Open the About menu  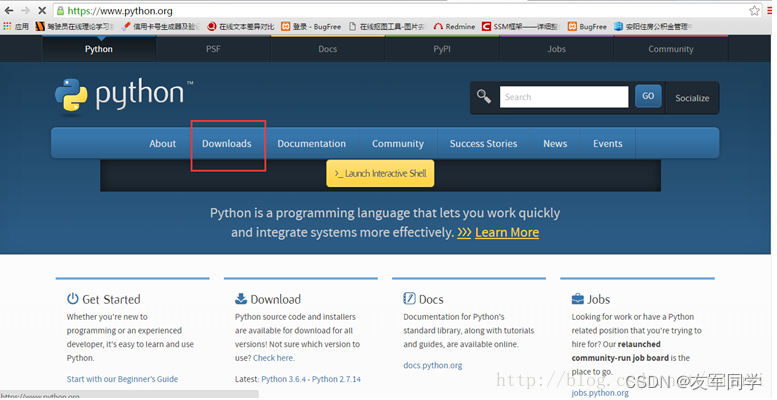click(x=163, y=143)
